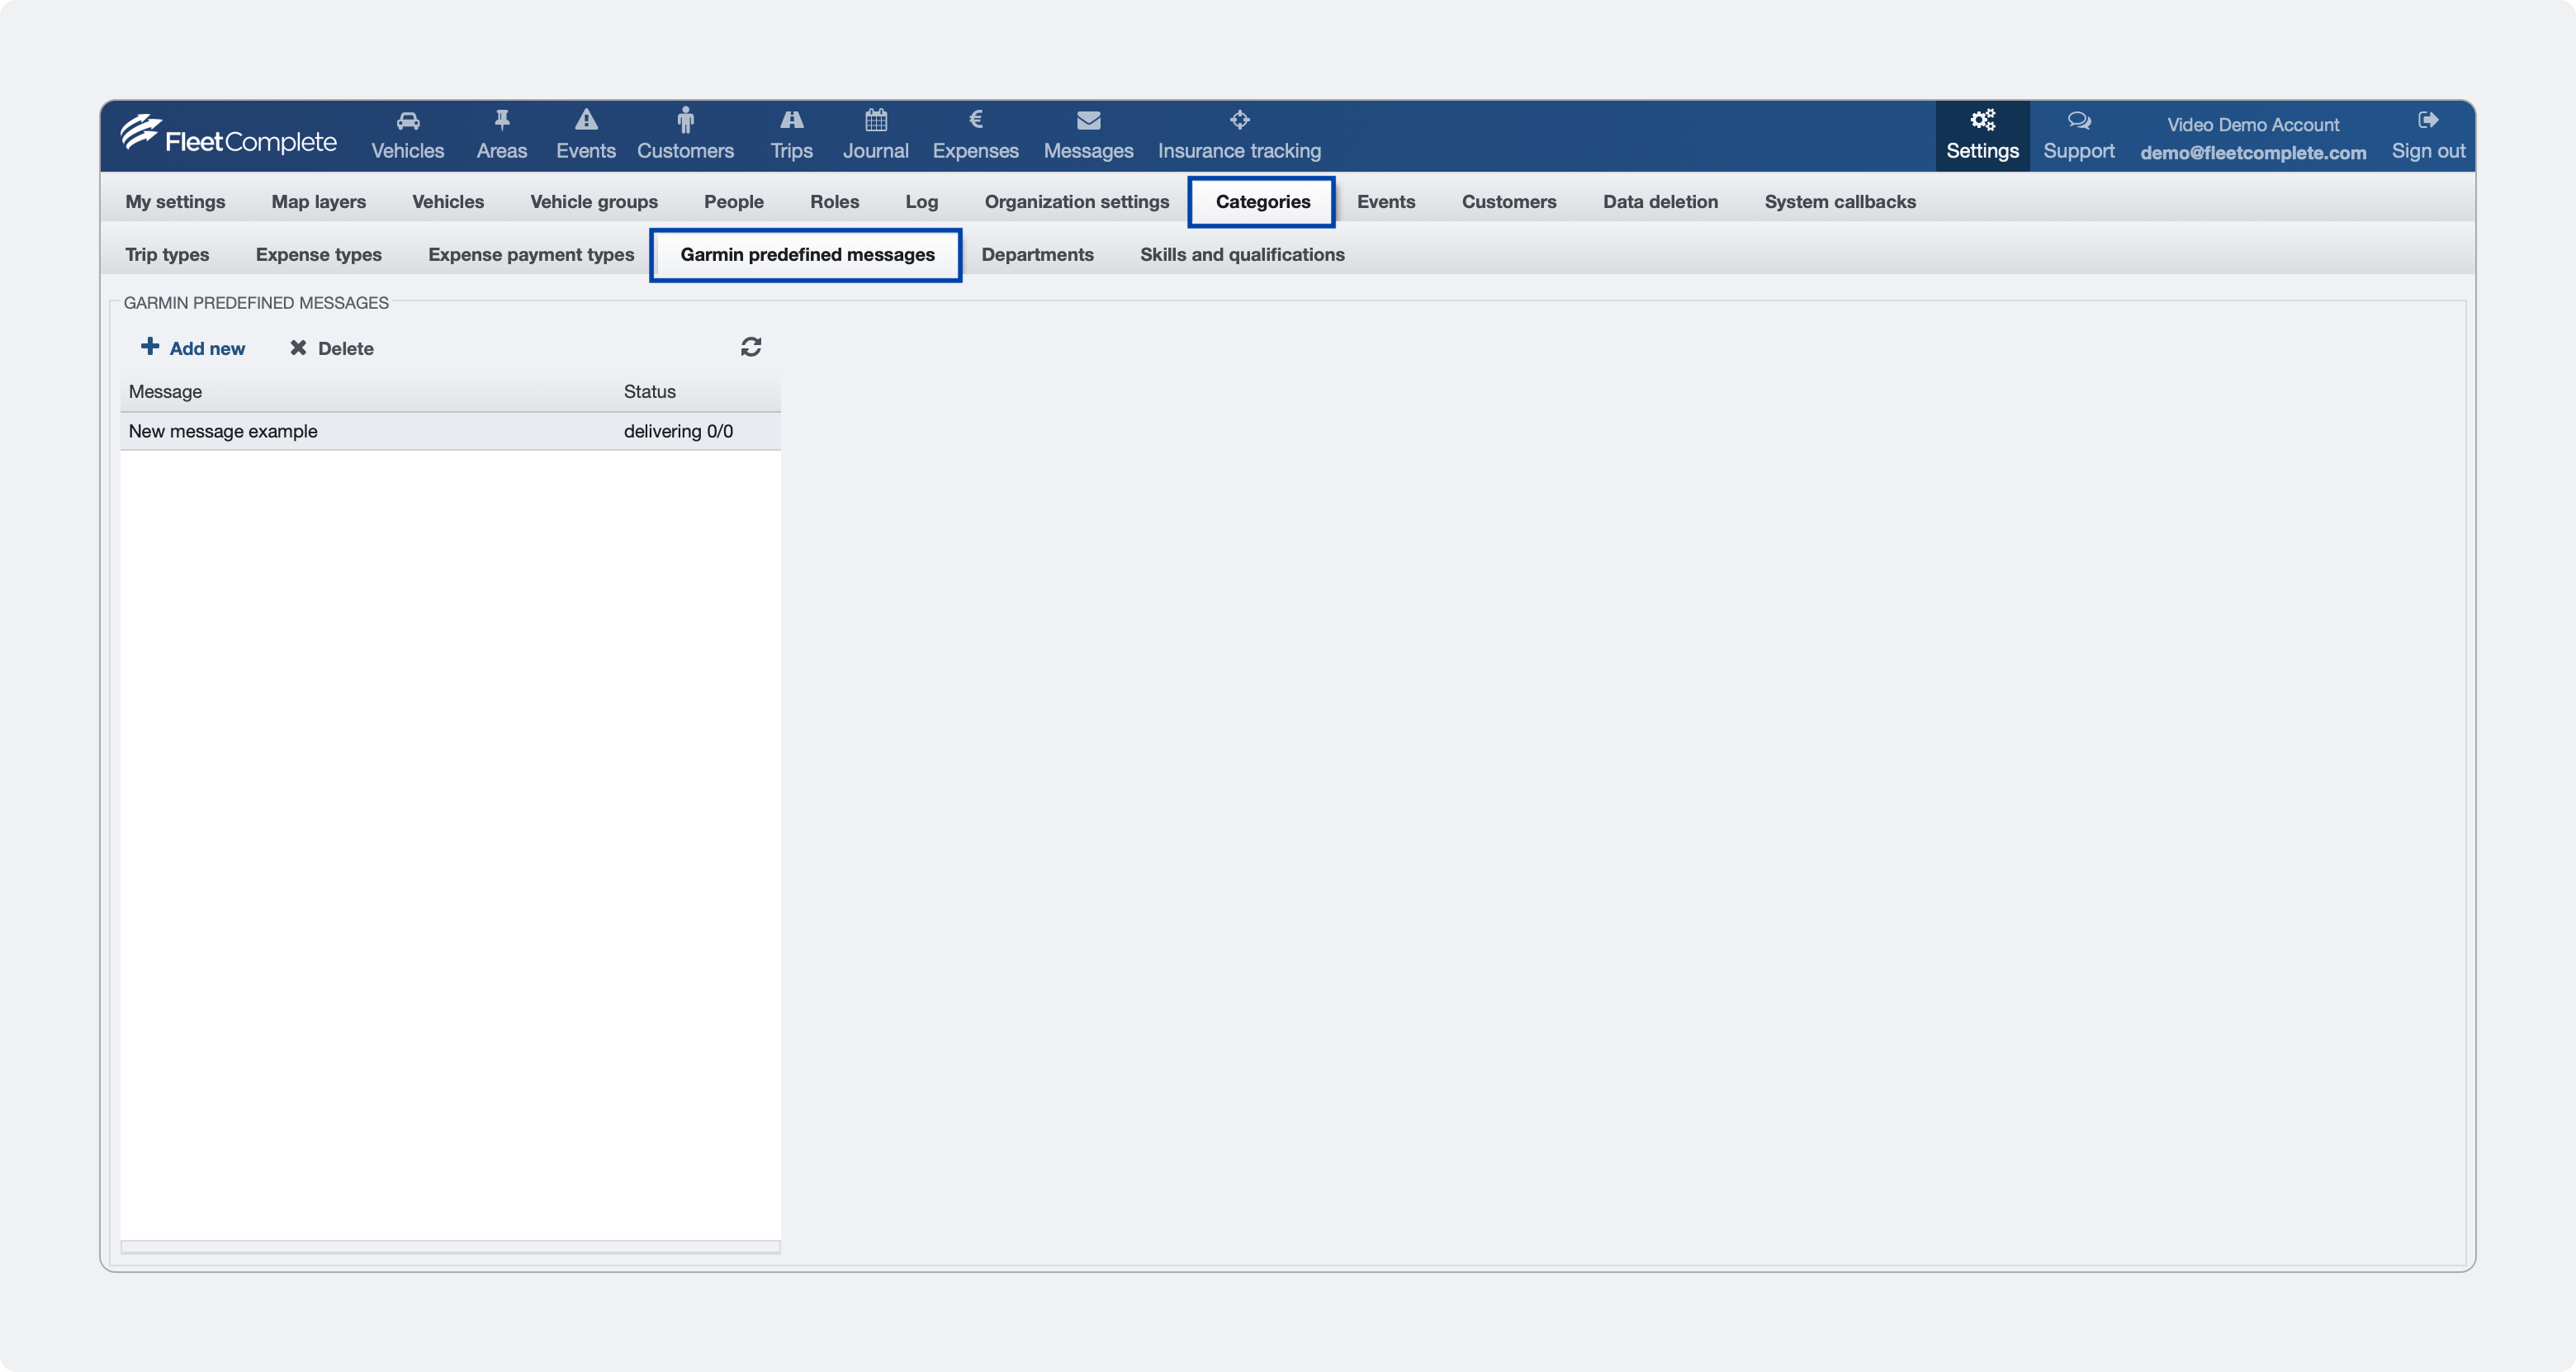Open Expenses euro icon
This screenshot has height=1372, width=2576.
coord(976,120)
